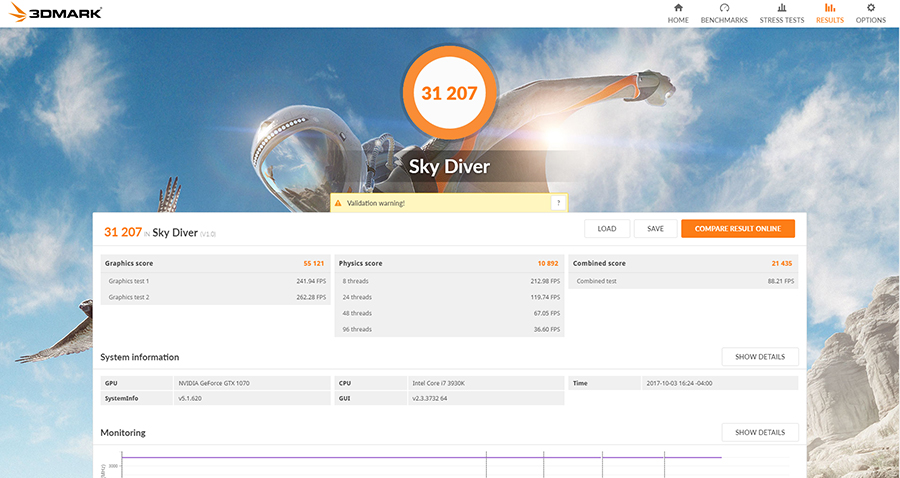Open the Benchmarks gauge icon
Viewport: 900px width, 478px height.
click(x=723, y=8)
